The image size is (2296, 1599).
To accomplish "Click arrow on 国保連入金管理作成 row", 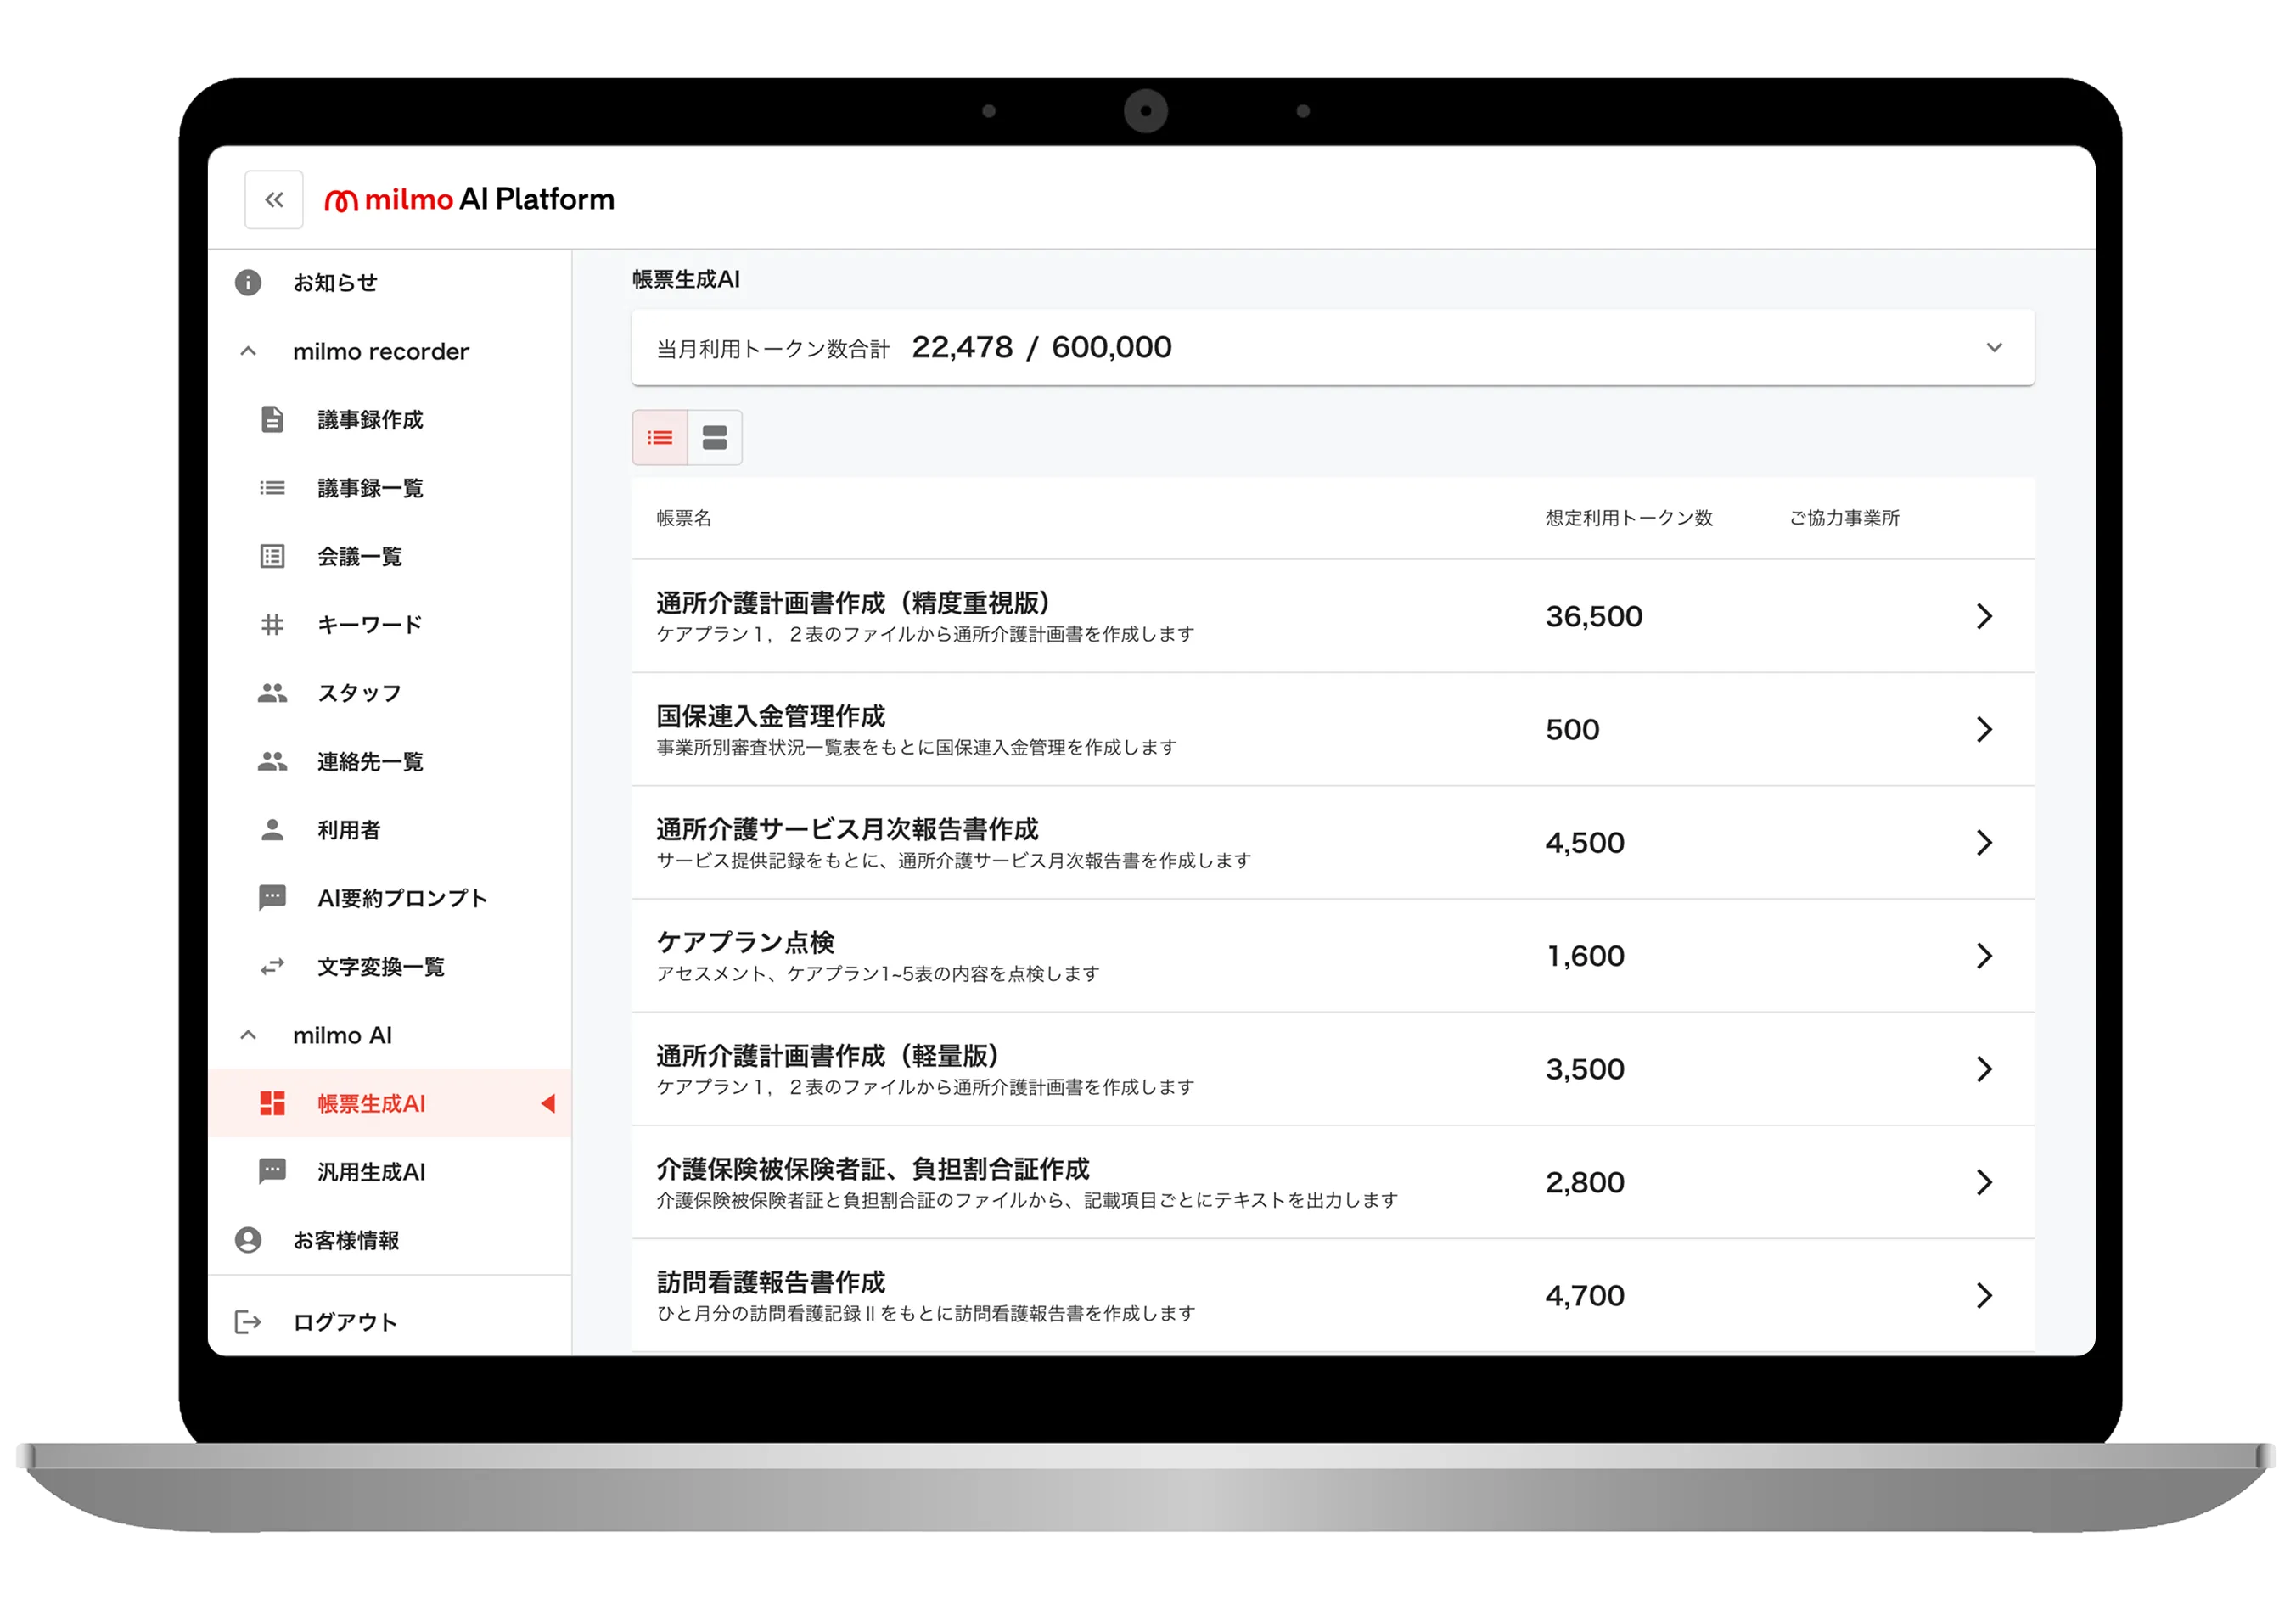I will (x=1985, y=729).
